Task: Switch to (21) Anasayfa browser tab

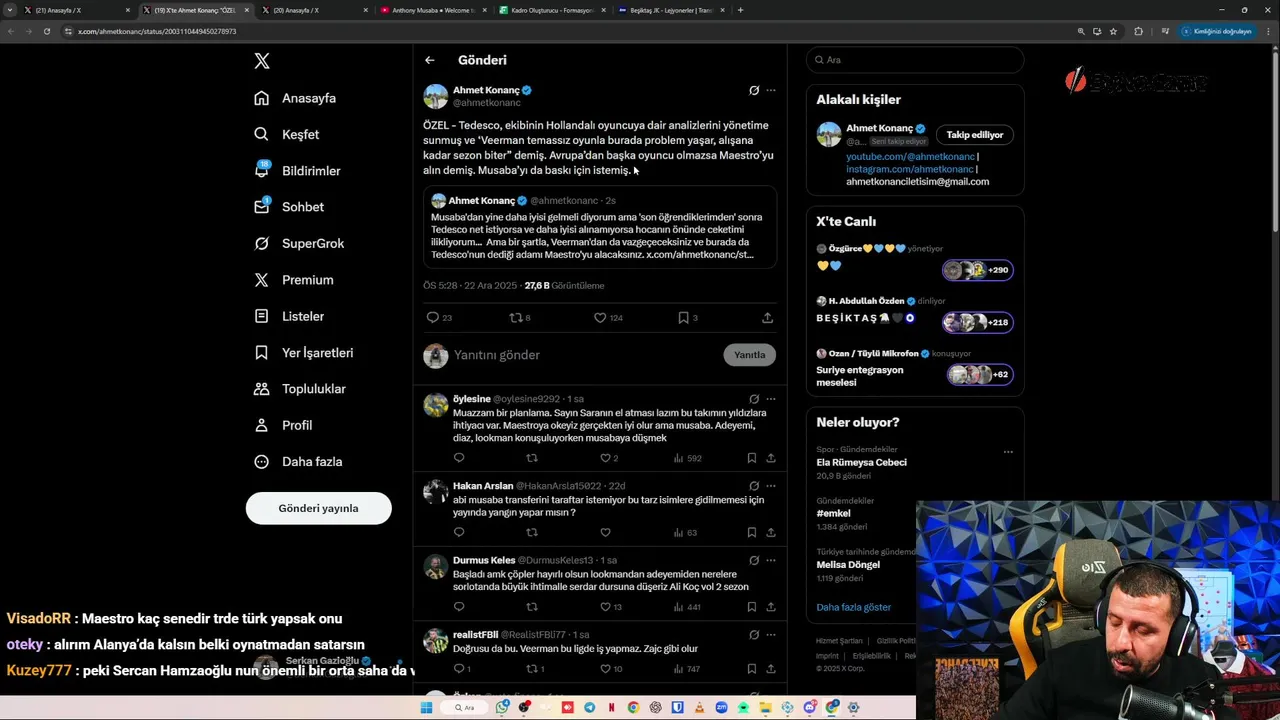Action: point(76,10)
